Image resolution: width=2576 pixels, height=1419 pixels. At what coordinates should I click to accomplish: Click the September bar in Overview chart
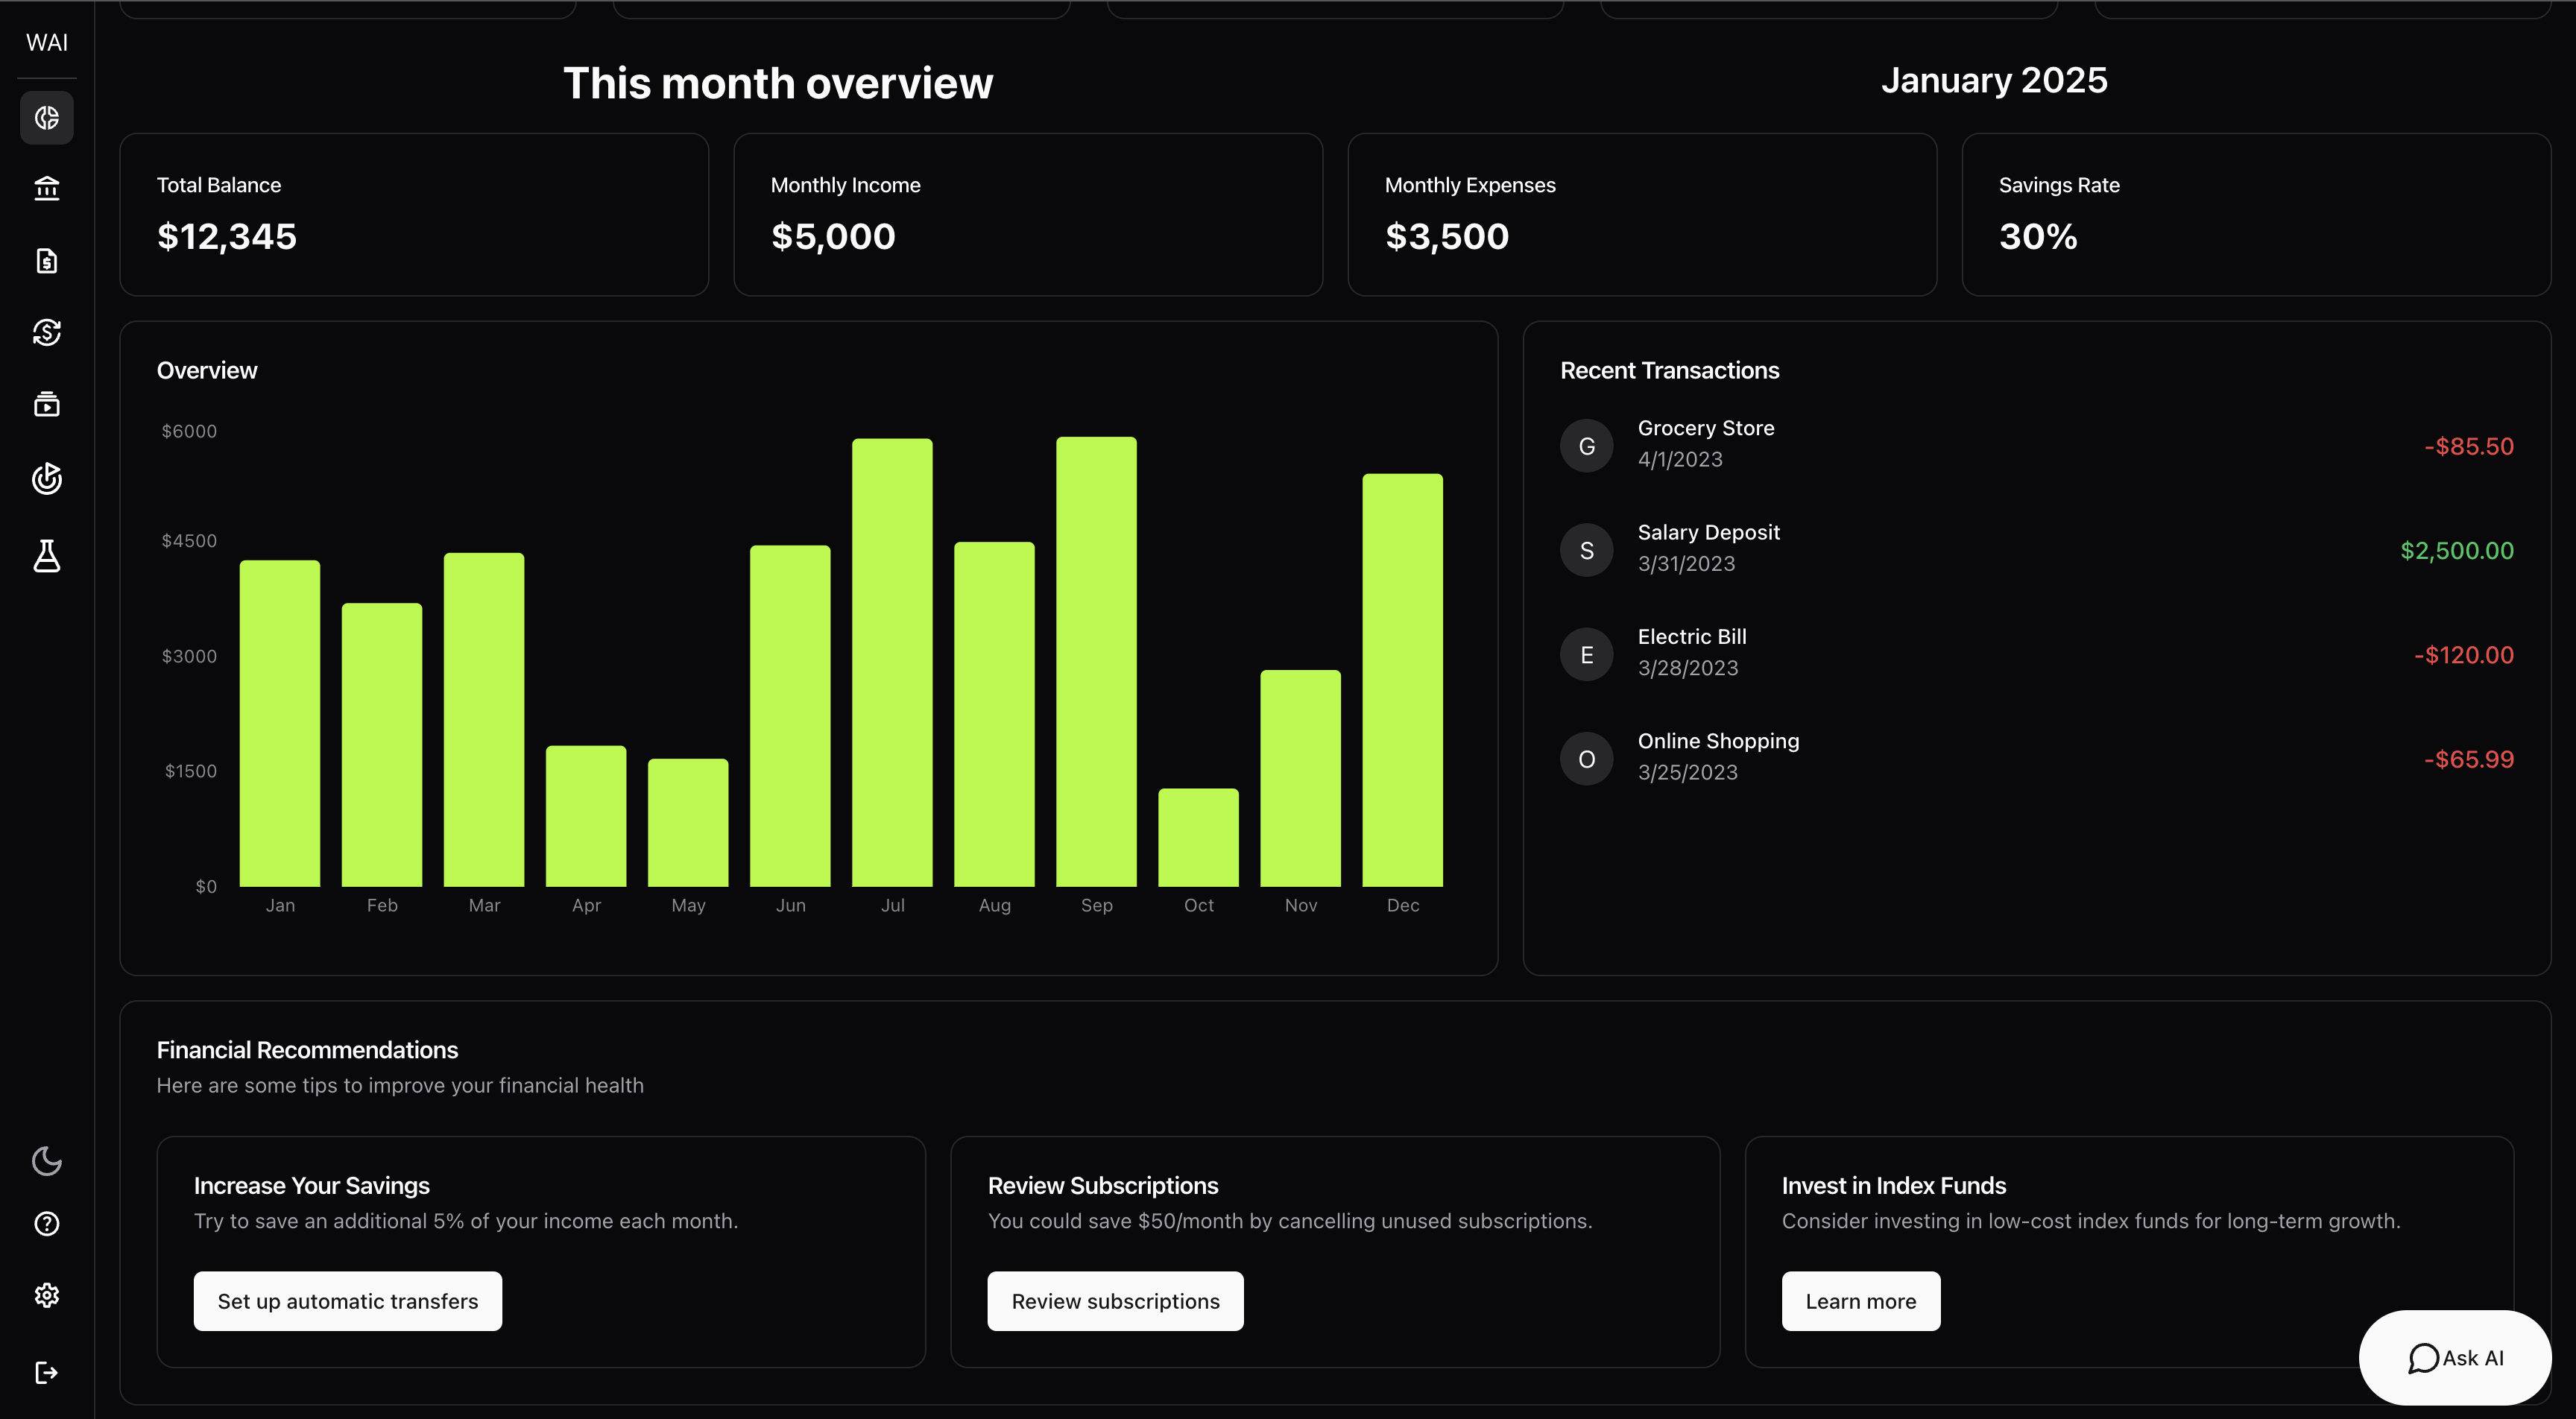coord(1096,661)
